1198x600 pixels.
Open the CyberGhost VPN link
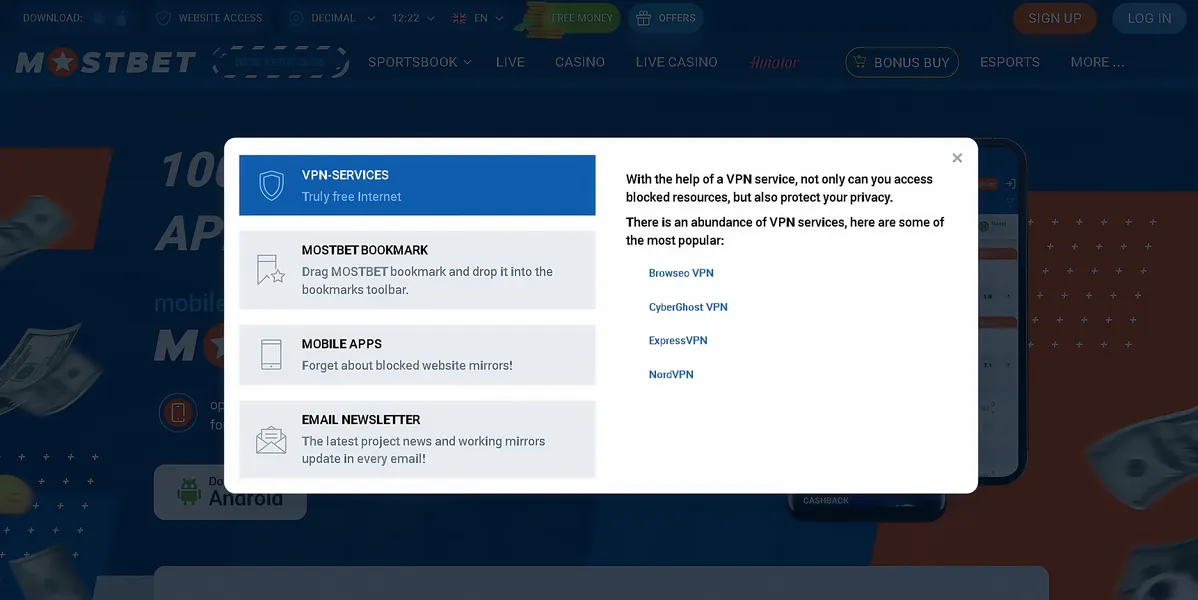click(x=688, y=307)
